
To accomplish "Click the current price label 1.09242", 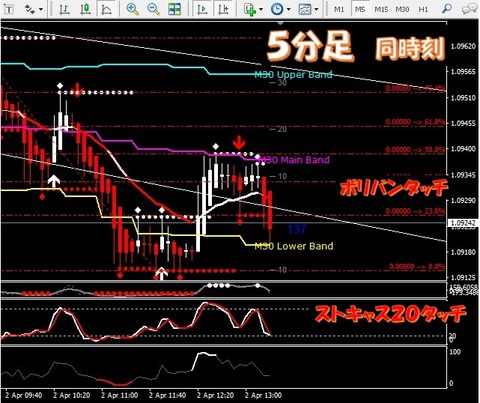I will (464, 223).
